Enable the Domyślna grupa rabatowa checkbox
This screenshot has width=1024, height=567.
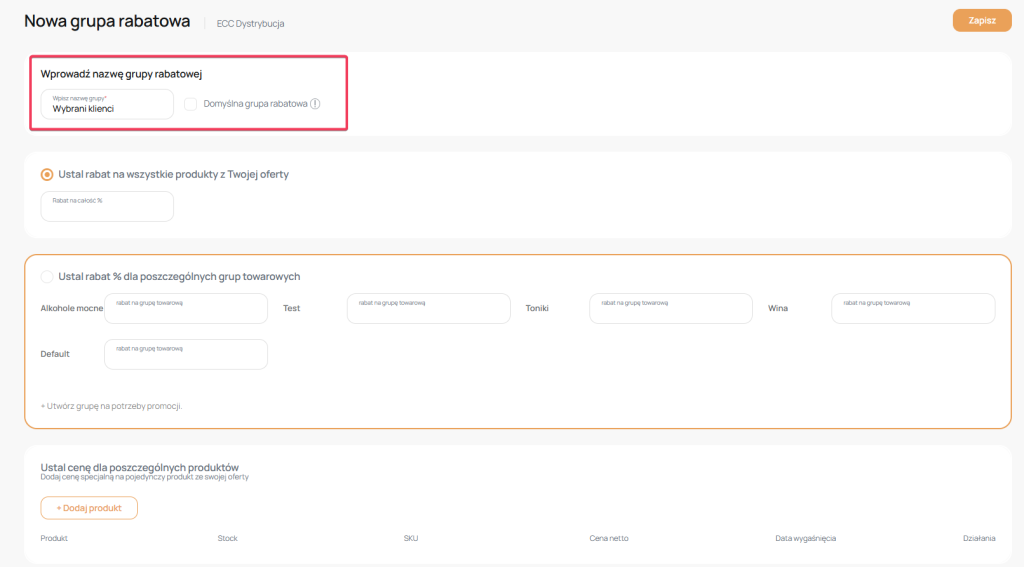190,103
